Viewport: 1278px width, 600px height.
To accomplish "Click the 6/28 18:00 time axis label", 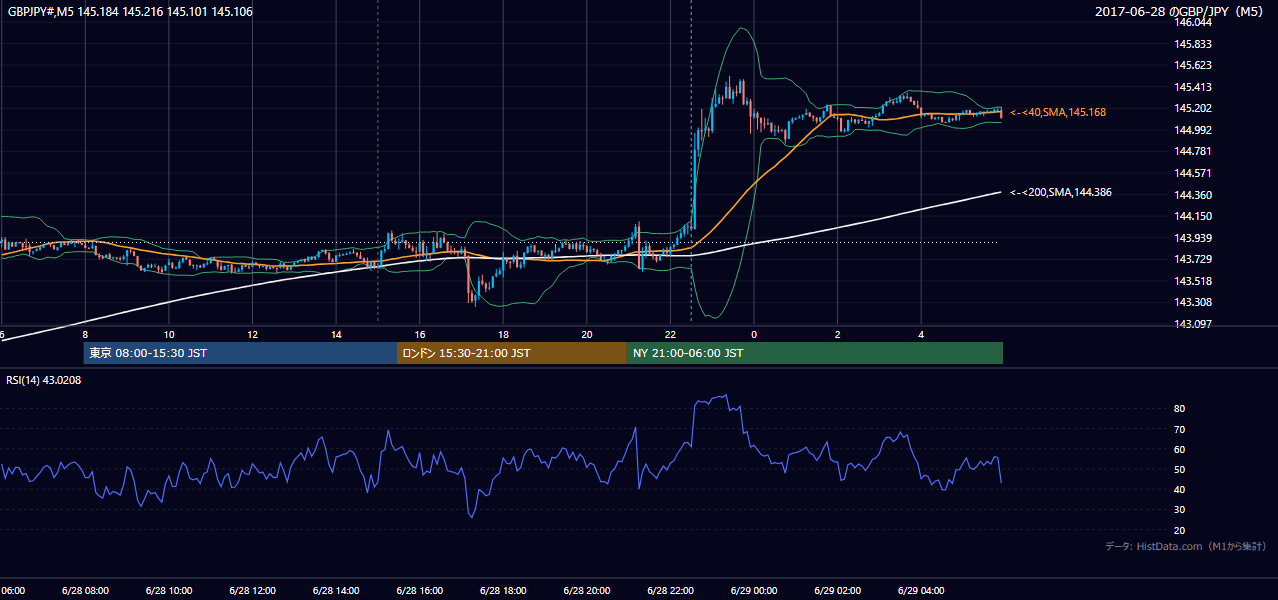I will pyautogui.click(x=502, y=590).
